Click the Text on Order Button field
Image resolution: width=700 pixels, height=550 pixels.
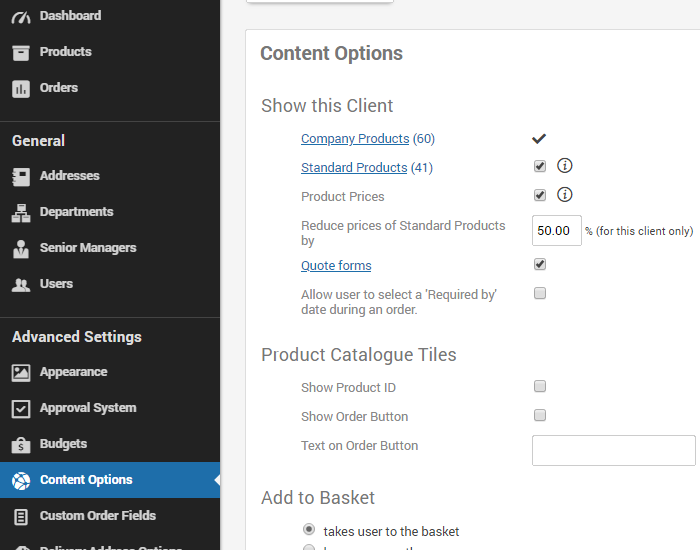click(613, 450)
